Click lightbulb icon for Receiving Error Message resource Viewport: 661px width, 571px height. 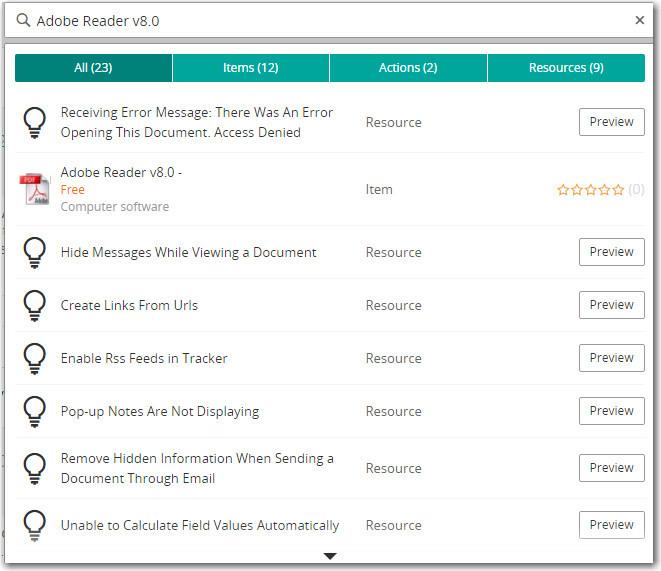pyautogui.click(x=34, y=123)
